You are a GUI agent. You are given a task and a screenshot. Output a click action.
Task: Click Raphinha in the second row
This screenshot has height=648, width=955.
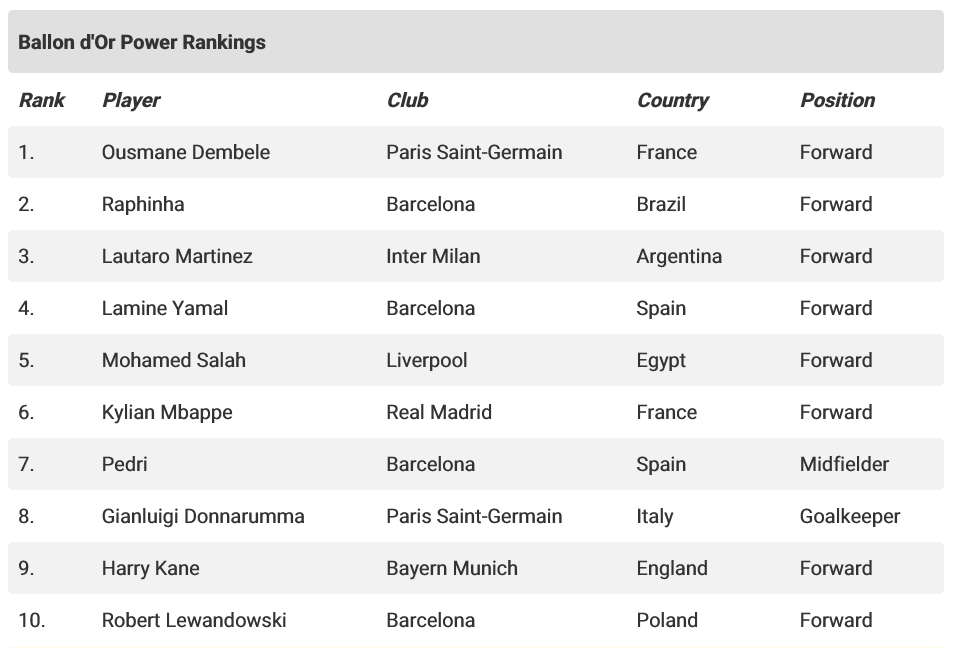pyautogui.click(x=143, y=204)
